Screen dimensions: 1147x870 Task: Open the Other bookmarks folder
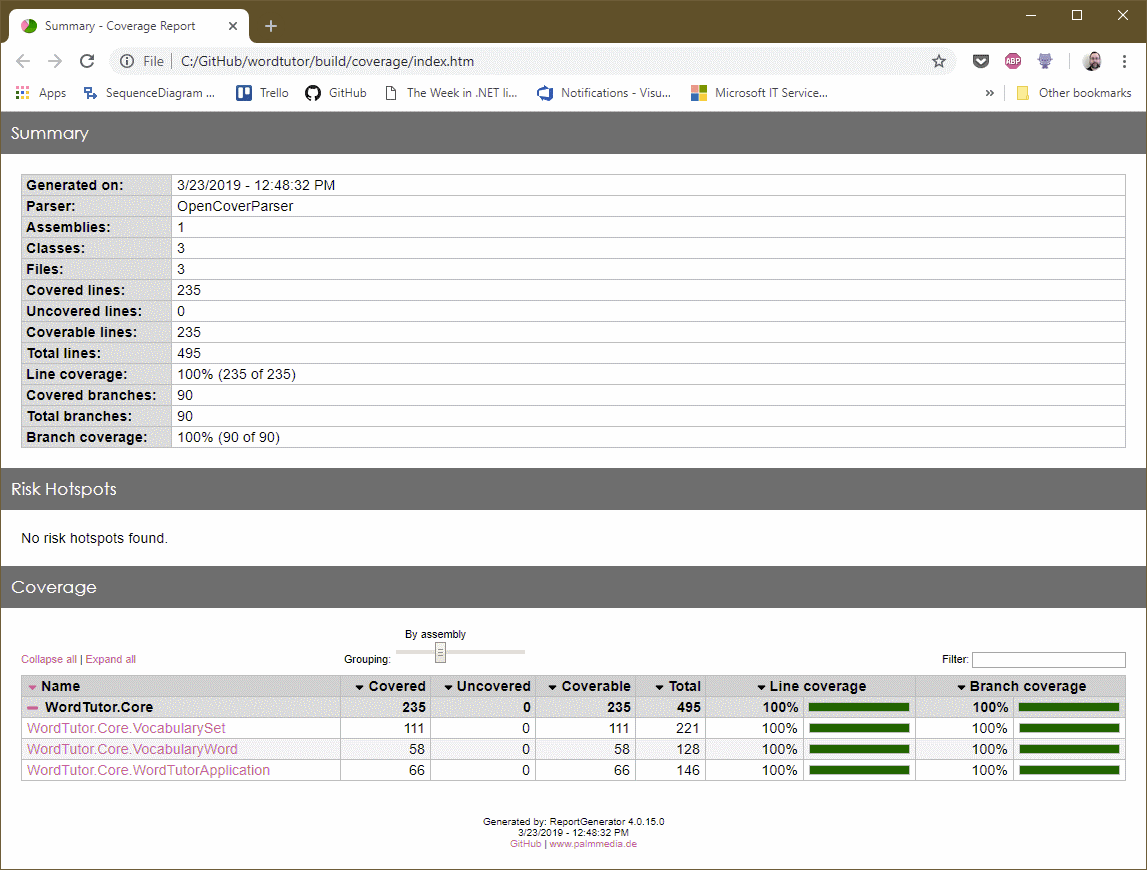click(1074, 93)
